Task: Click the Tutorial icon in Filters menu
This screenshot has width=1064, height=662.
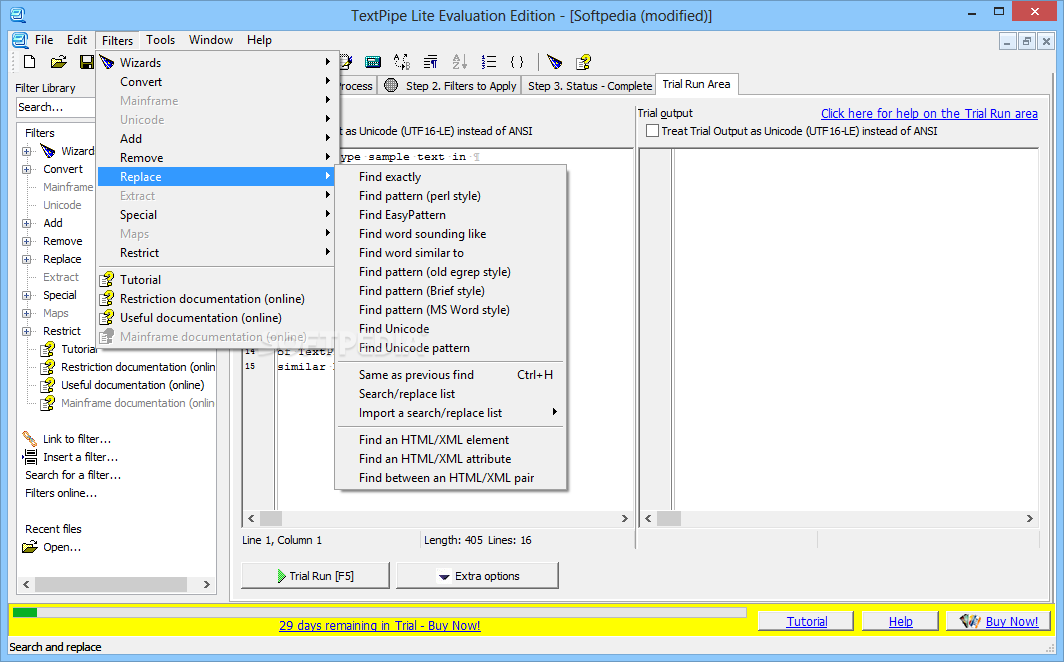Action: [107, 279]
